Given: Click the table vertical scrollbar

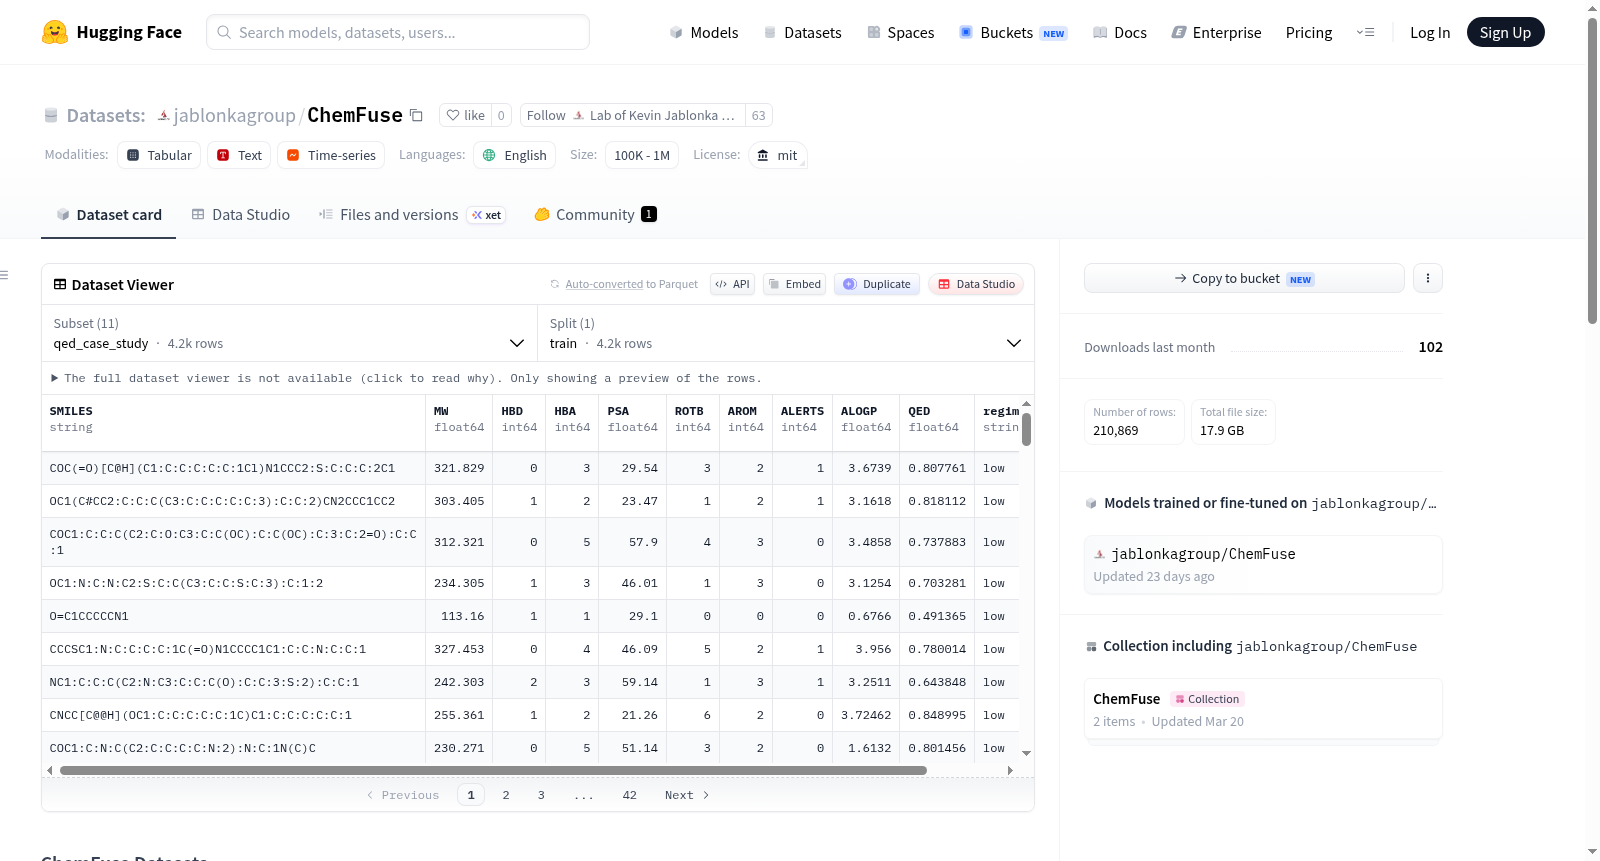Looking at the screenshot, I should 1026,430.
